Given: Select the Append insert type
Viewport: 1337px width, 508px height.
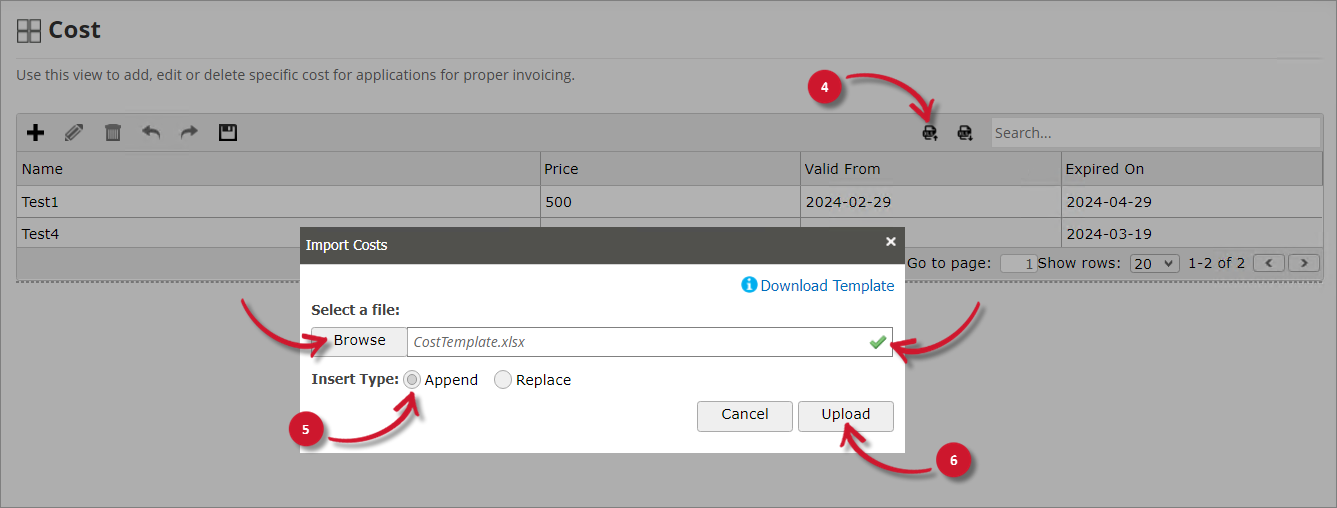Looking at the screenshot, I should click(x=412, y=380).
